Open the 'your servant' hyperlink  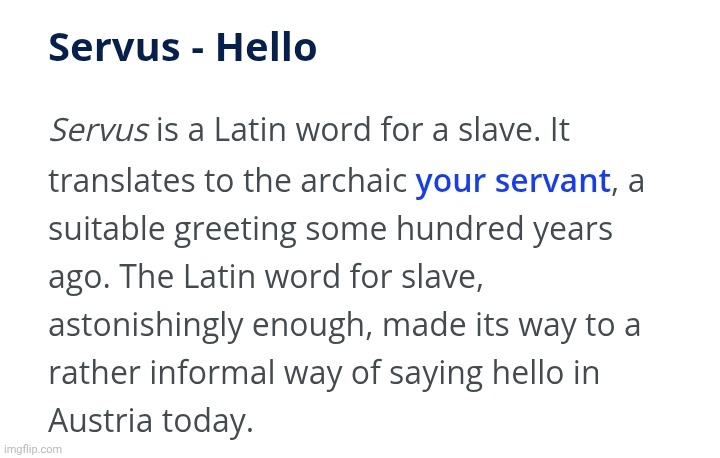click(x=512, y=181)
